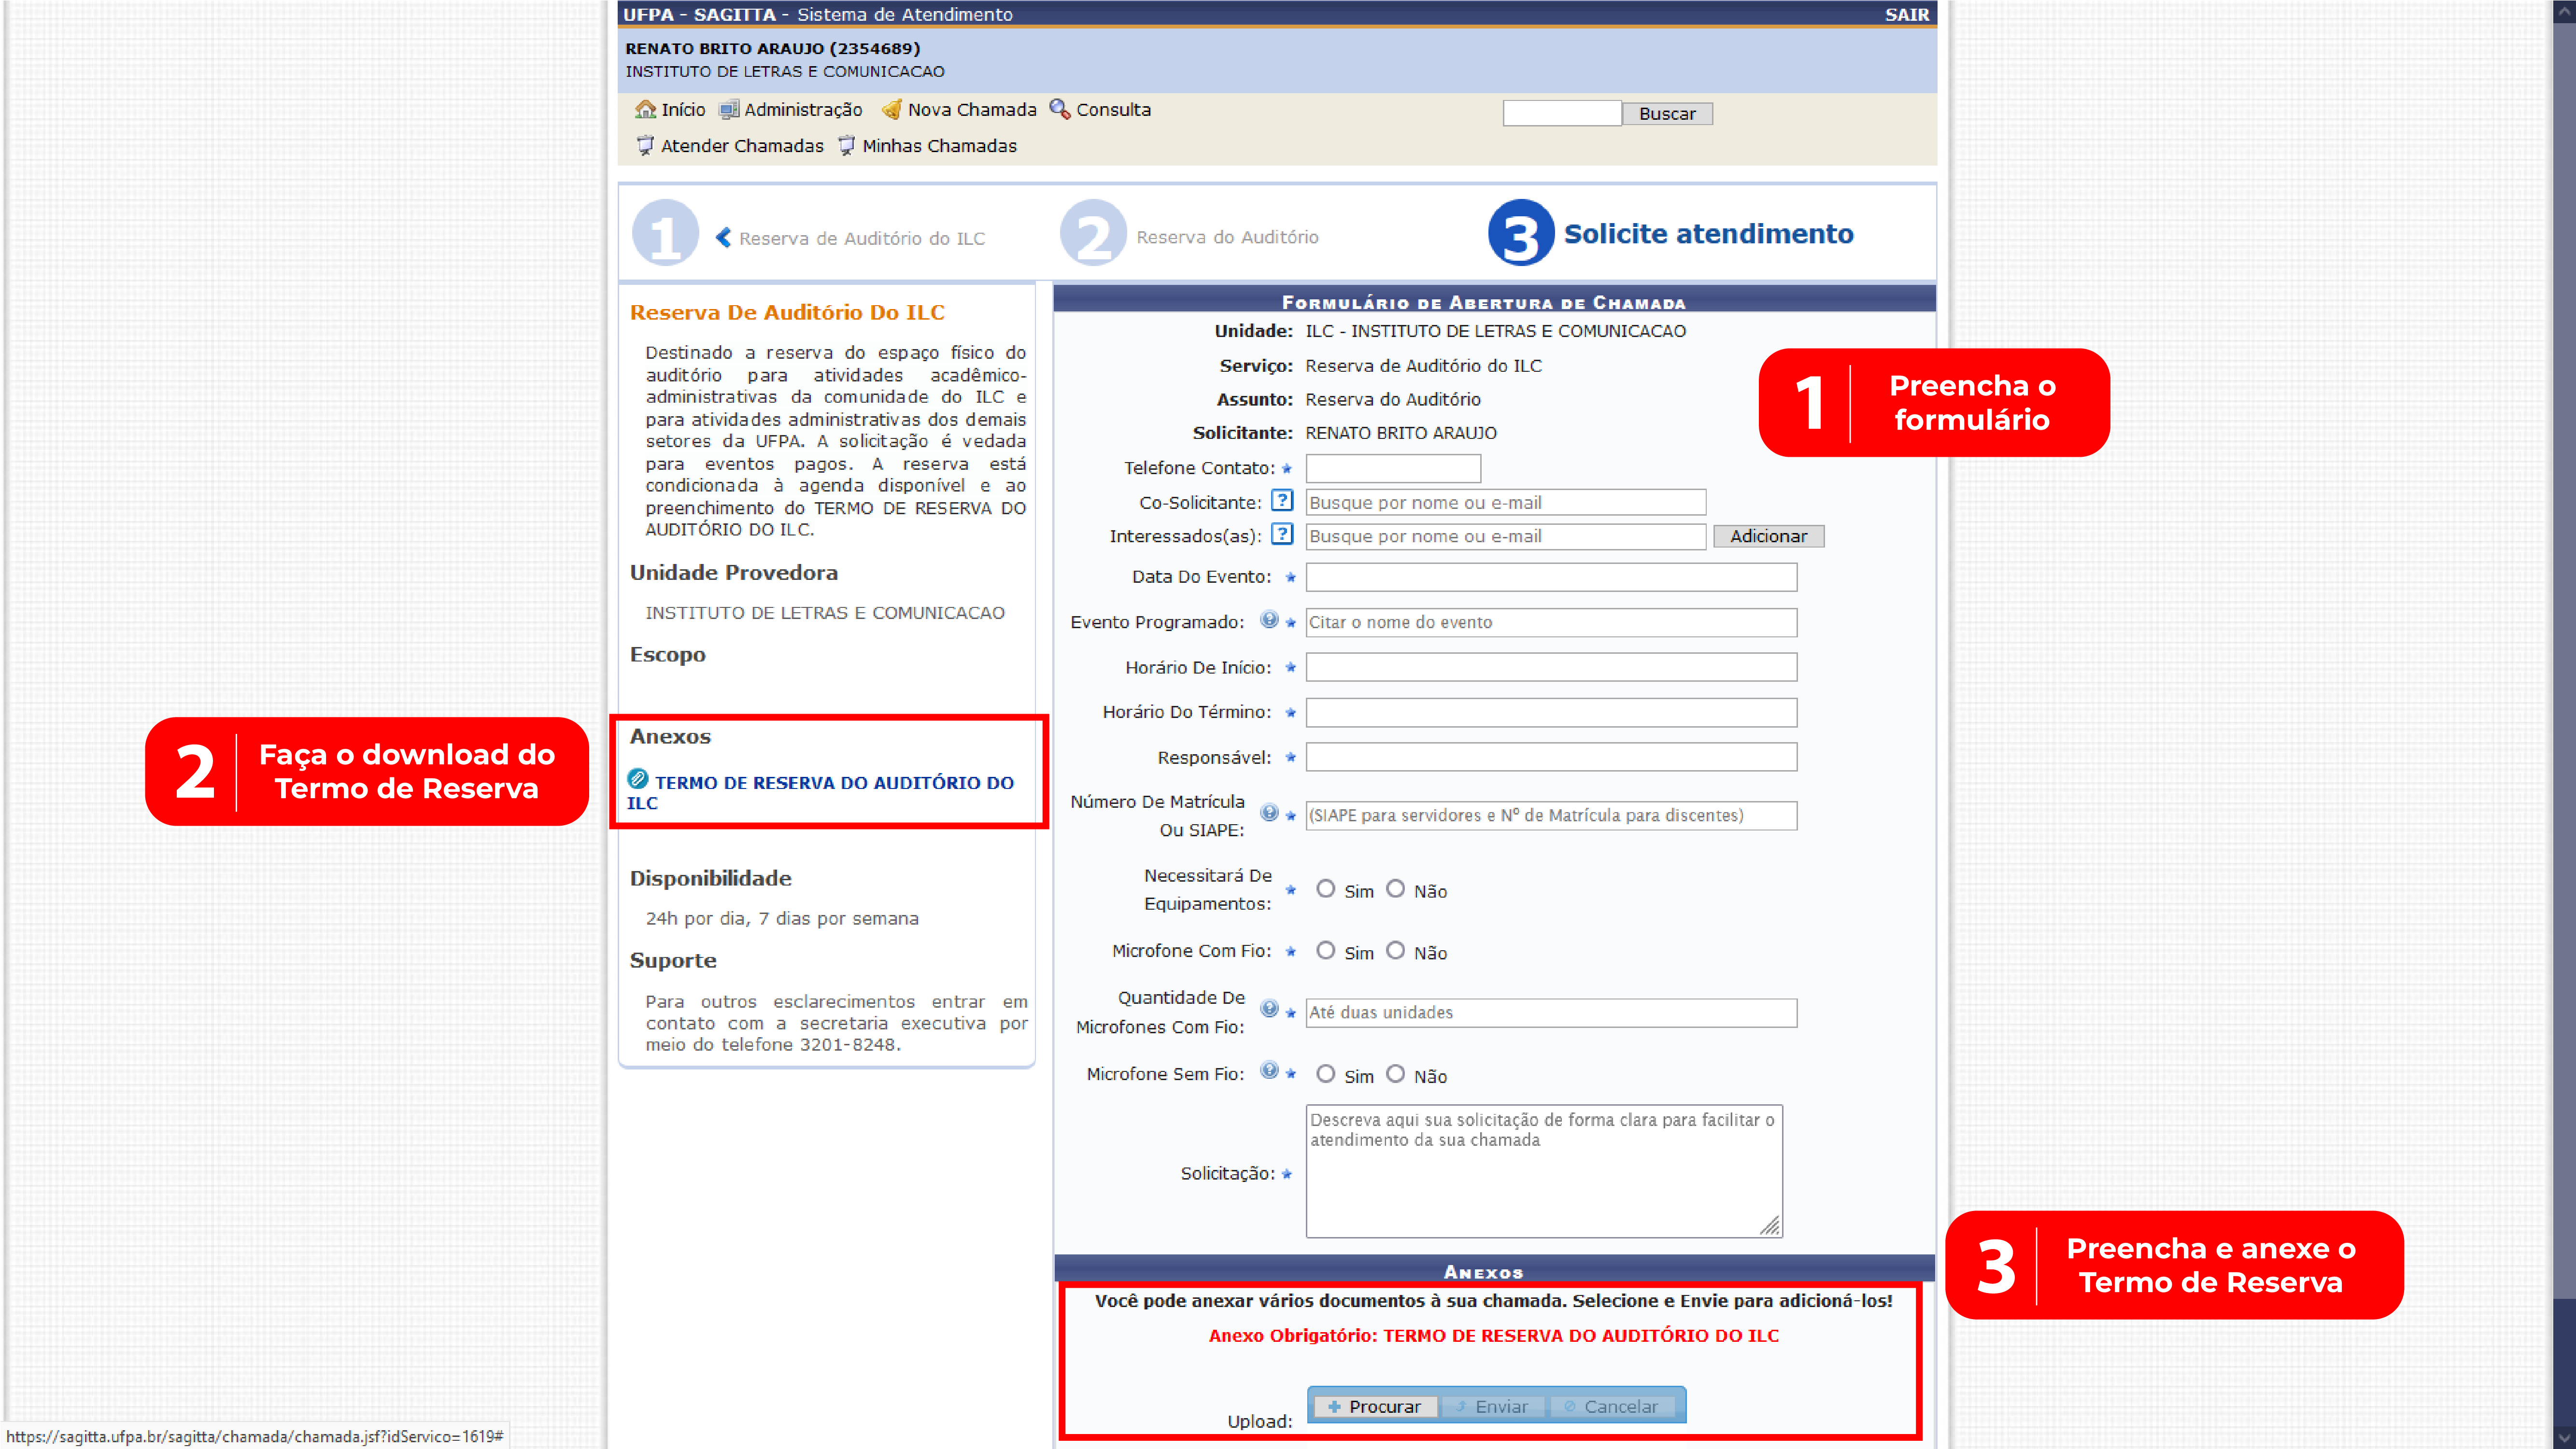This screenshot has width=2576, height=1449.
Task: Click the Cancelar upload button
Action: [x=1612, y=1406]
